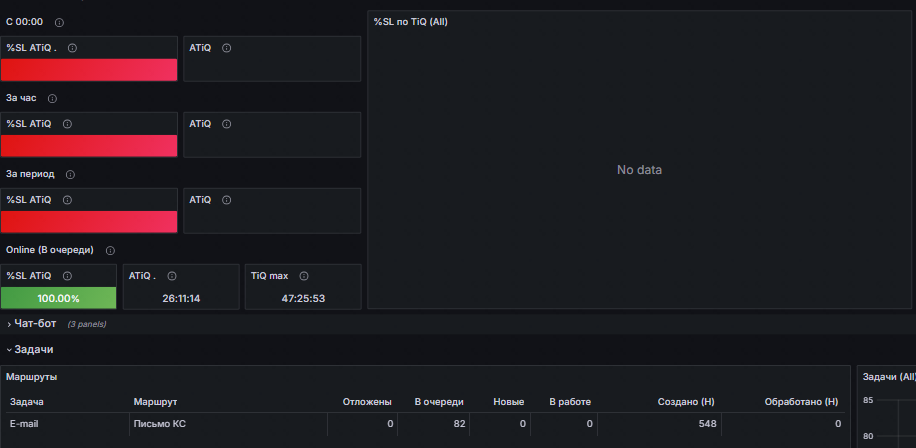The image size is (916, 448).
Task: Click the 0 value in Новые column
Action: pos(523,424)
